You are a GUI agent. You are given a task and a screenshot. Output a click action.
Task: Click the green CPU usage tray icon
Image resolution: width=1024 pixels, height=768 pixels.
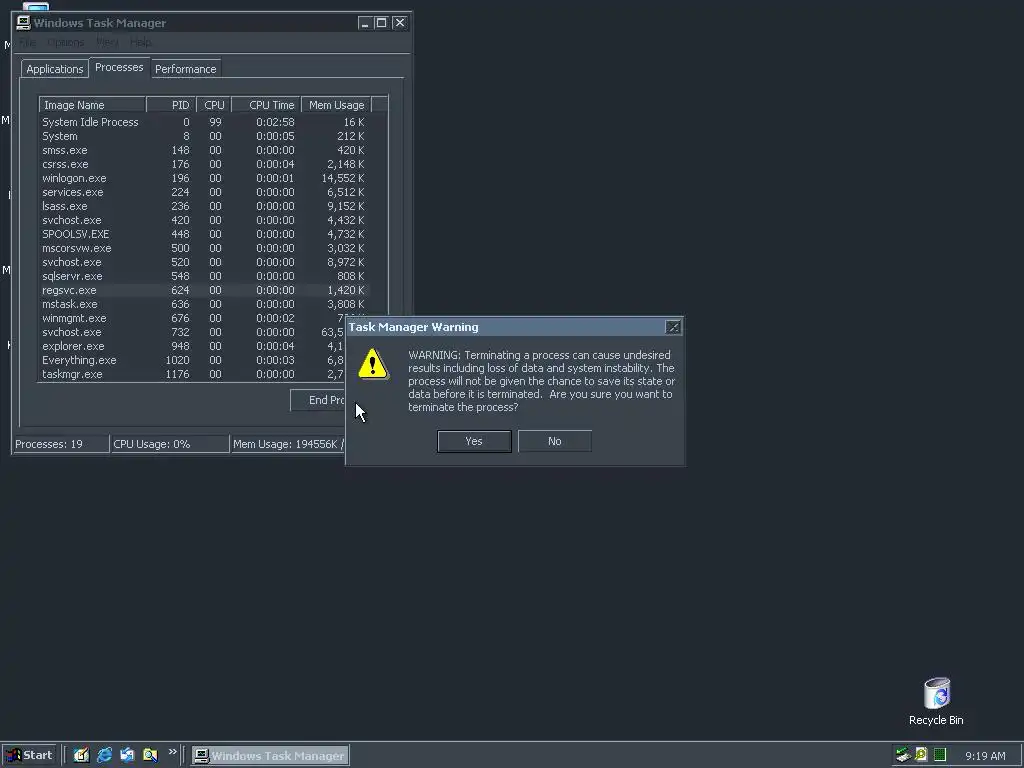(940, 755)
